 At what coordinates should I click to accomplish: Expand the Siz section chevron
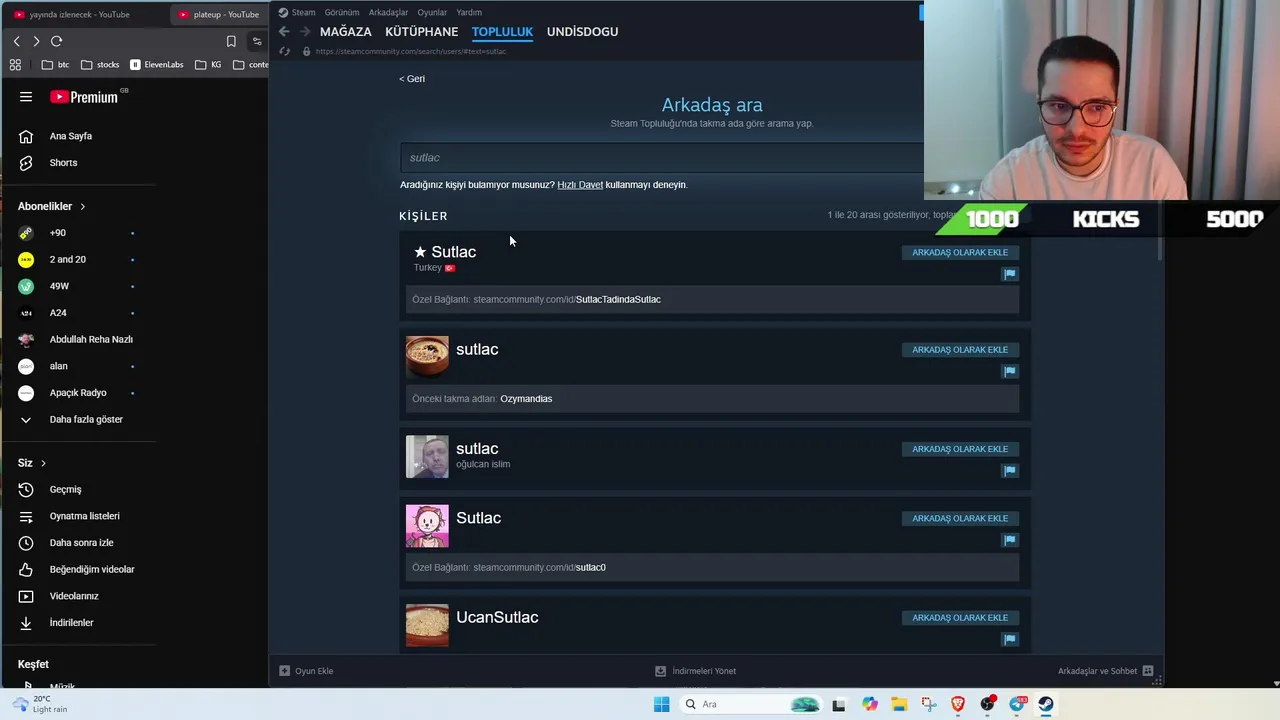tap(43, 463)
